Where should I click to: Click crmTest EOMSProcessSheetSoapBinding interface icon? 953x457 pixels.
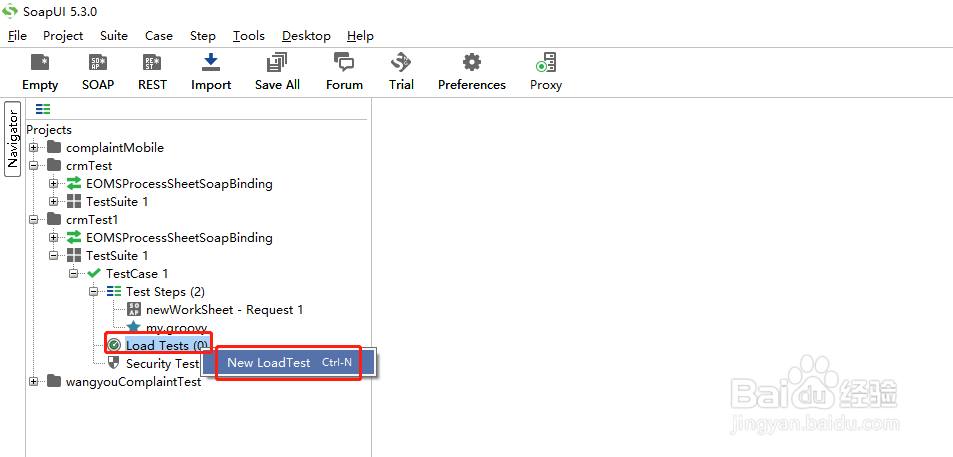point(74,183)
